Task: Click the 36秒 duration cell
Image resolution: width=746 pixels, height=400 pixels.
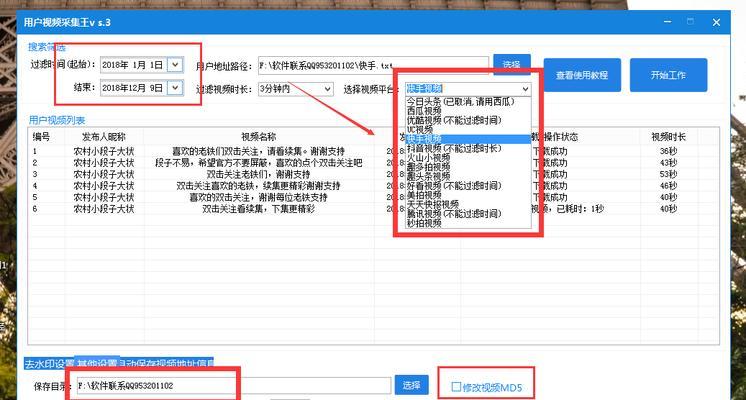Action: click(668, 151)
